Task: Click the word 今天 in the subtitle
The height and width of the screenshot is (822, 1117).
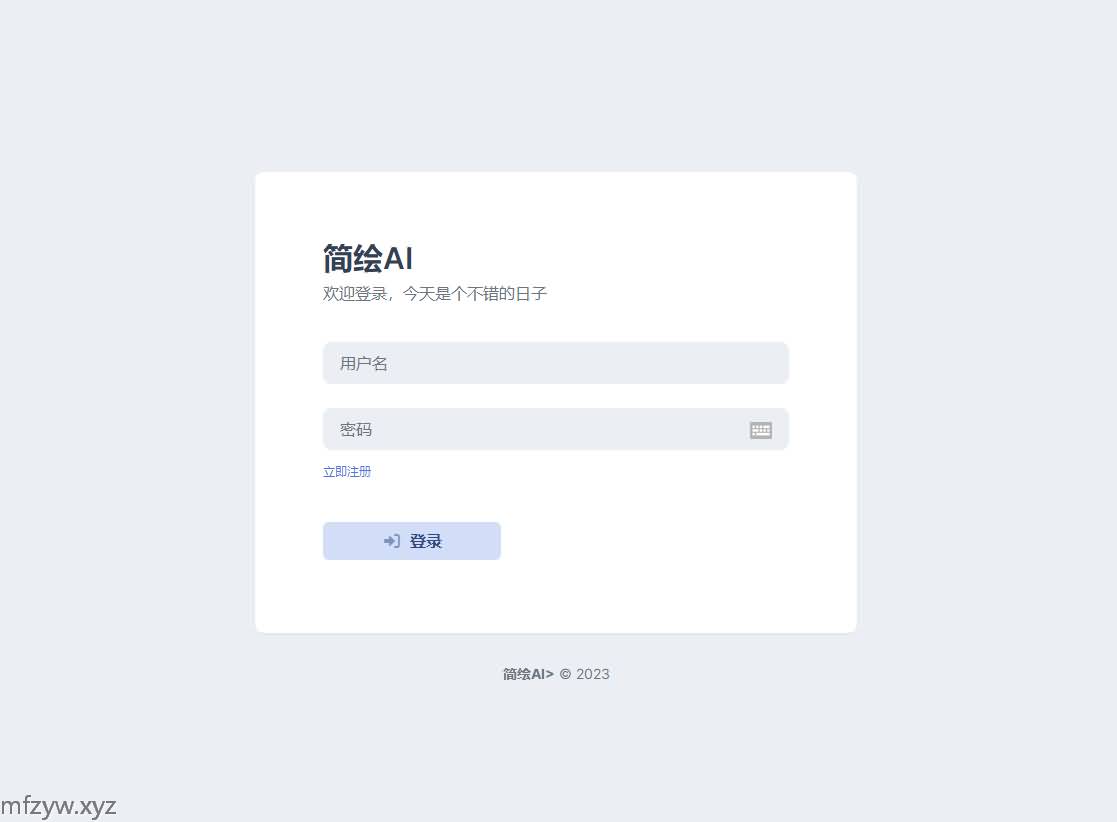Action: pyautogui.click(x=419, y=294)
